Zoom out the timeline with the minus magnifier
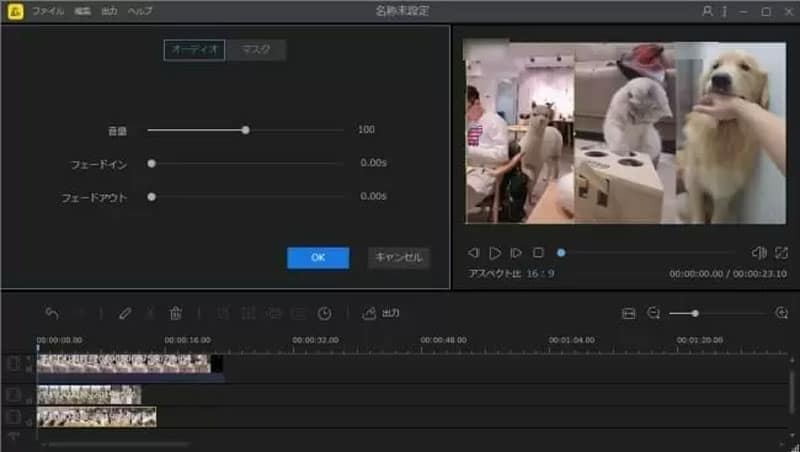This screenshot has height=452, width=800. 654,313
